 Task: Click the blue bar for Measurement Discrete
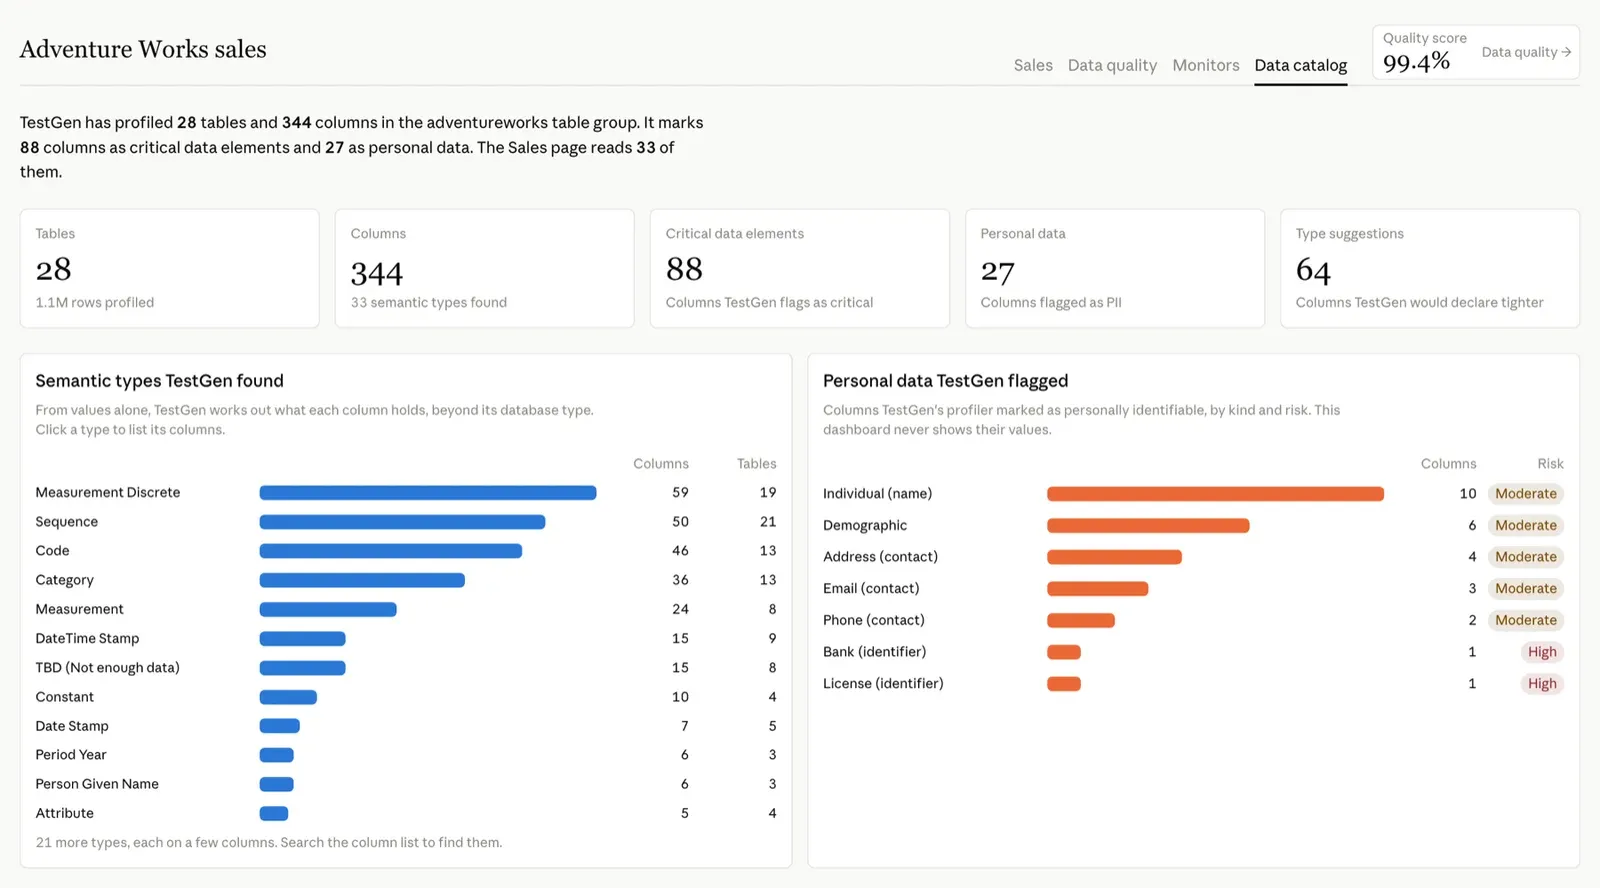click(x=428, y=492)
